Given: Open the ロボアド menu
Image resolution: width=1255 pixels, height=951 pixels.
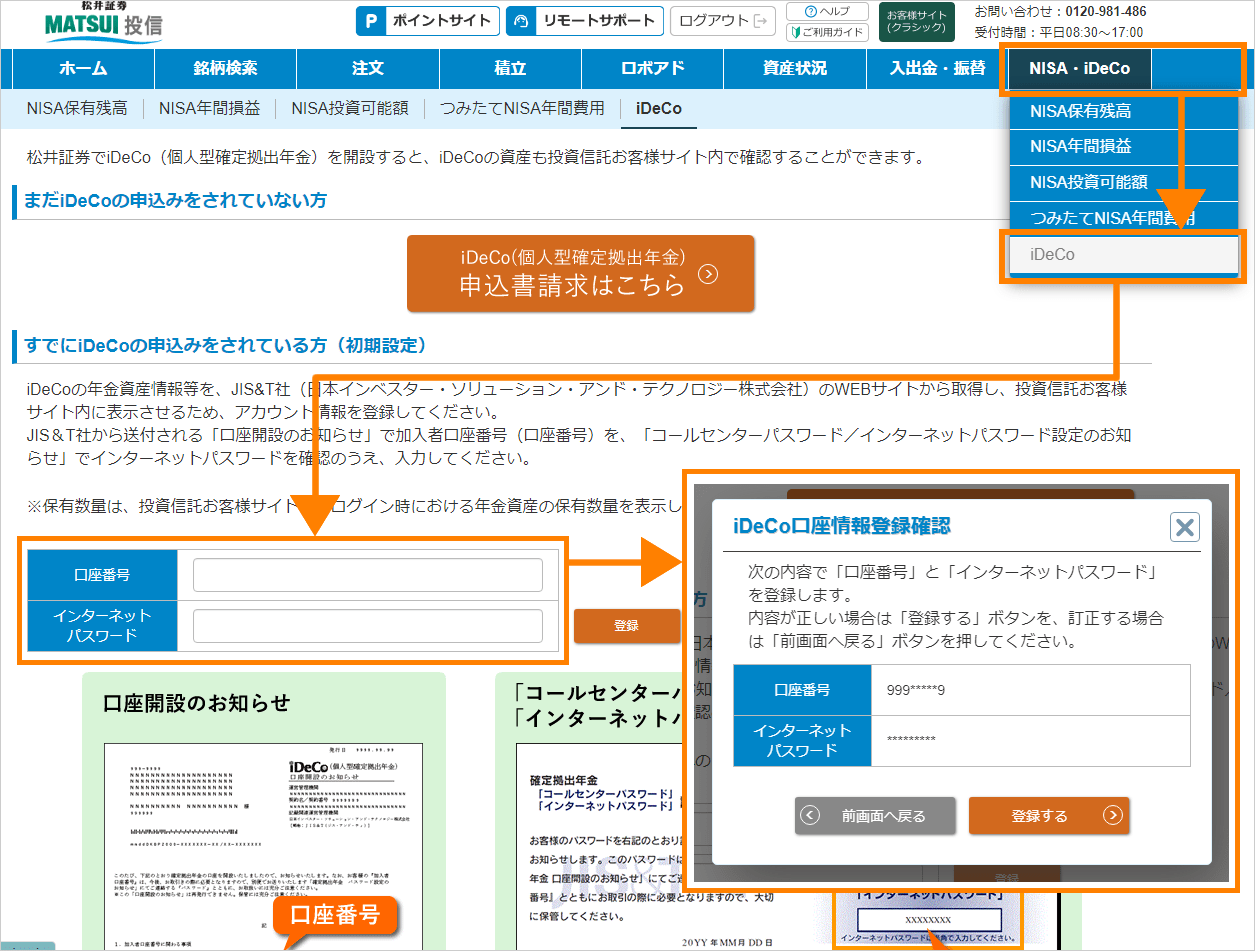Looking at the screenshot, I should (652, 69).
